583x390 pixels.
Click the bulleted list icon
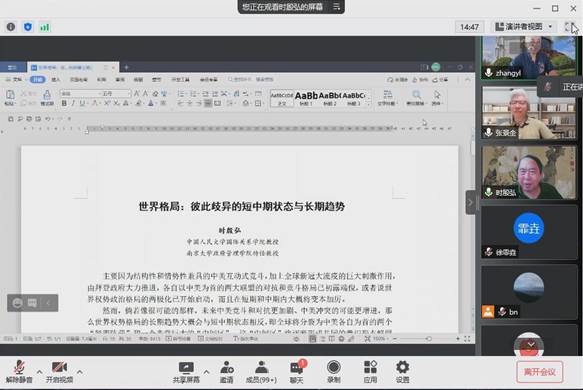[x=181, y=93]
